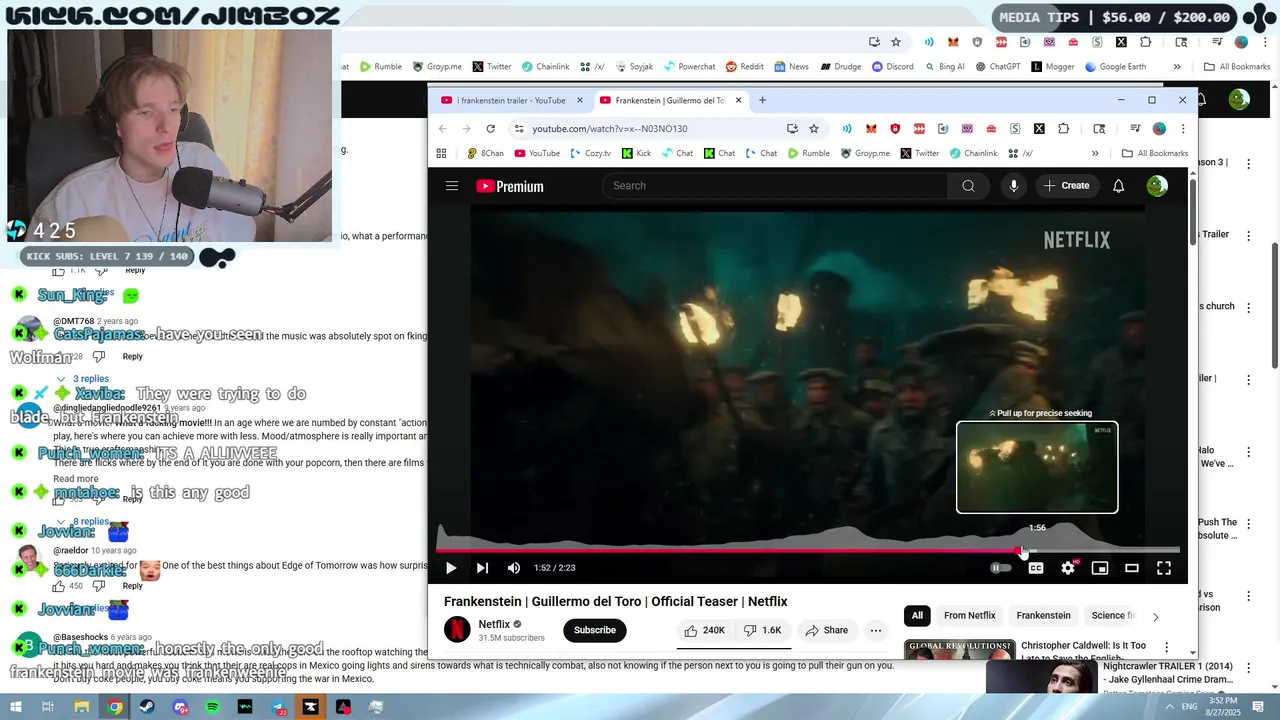The width and height of the screenshot is (1280, 720).
Task: Open the Netflix channel avatar
Action: [x=457, y=630]
